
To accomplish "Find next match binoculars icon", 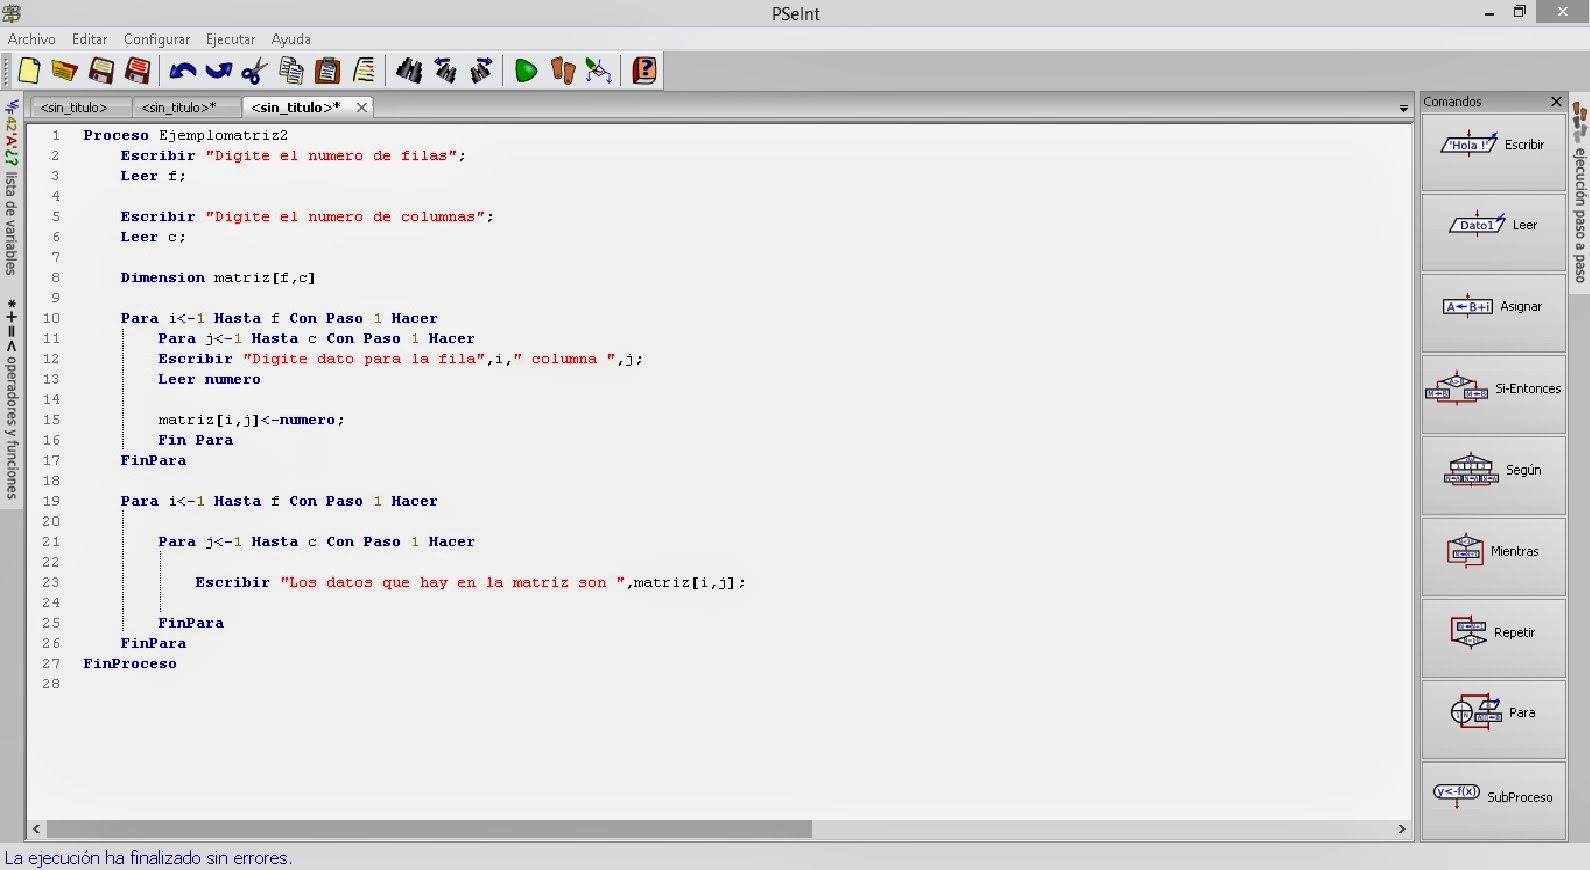I will click(x=481, y=71).
